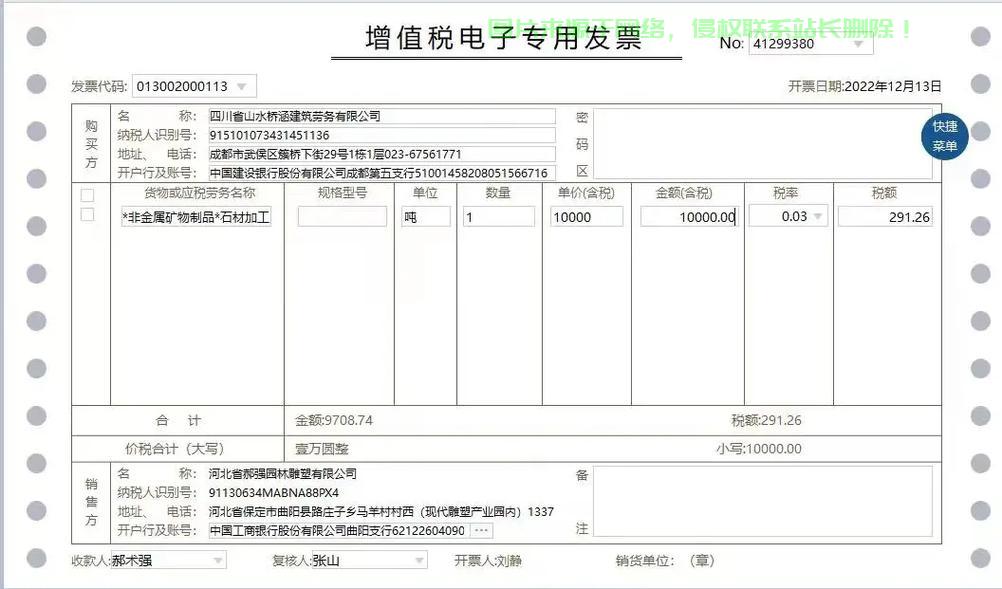The width and height of the screenshot is (1002, 589).
Task: Click the 销货单位:(章) label
Action: (665, 560)
